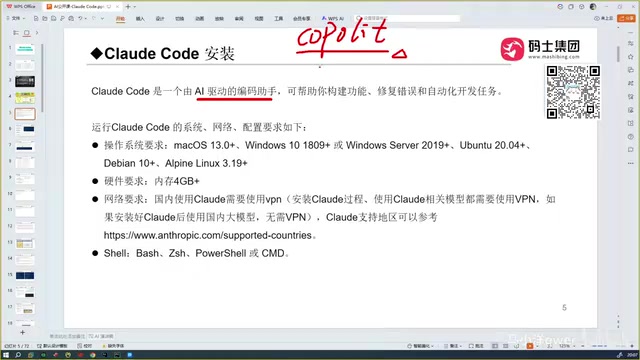Add a new document tab with plus

point(128,7)
